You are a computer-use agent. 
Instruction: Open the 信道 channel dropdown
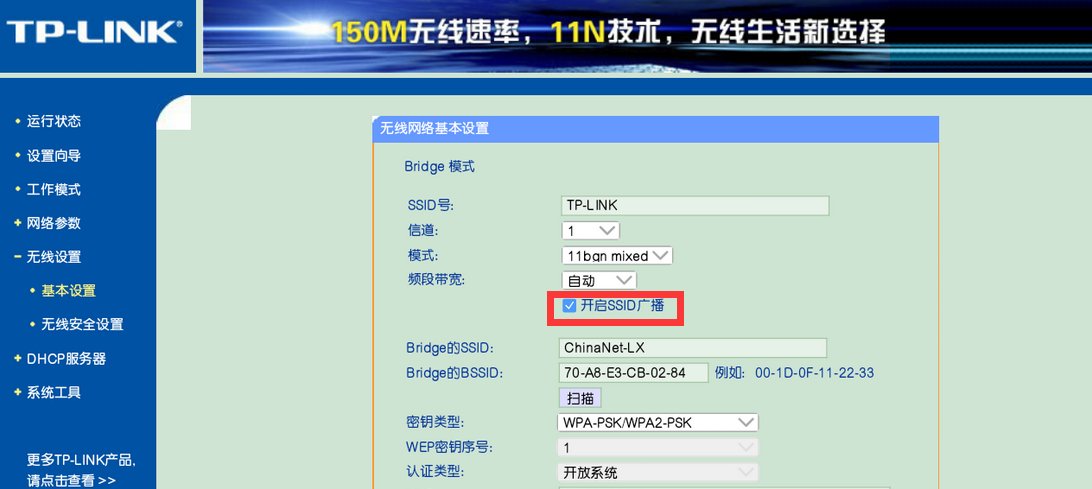[590, 230]
